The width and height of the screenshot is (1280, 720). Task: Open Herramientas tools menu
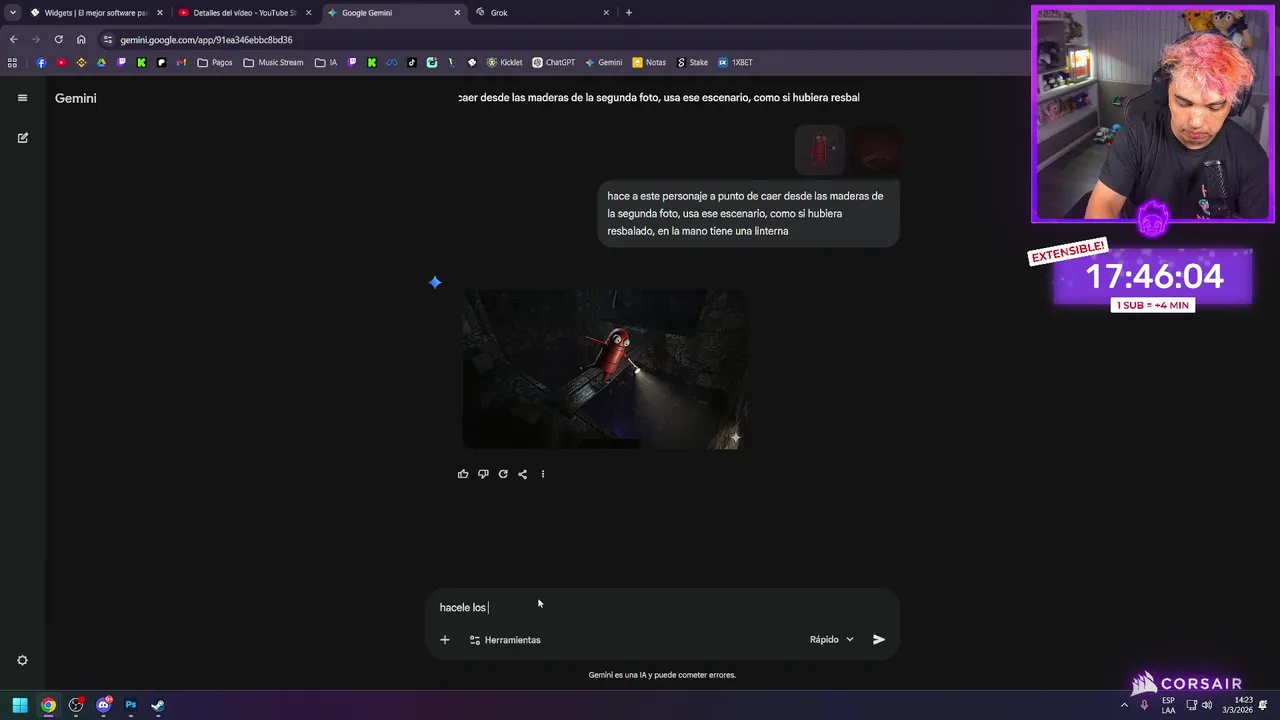[x=505, y=640]
